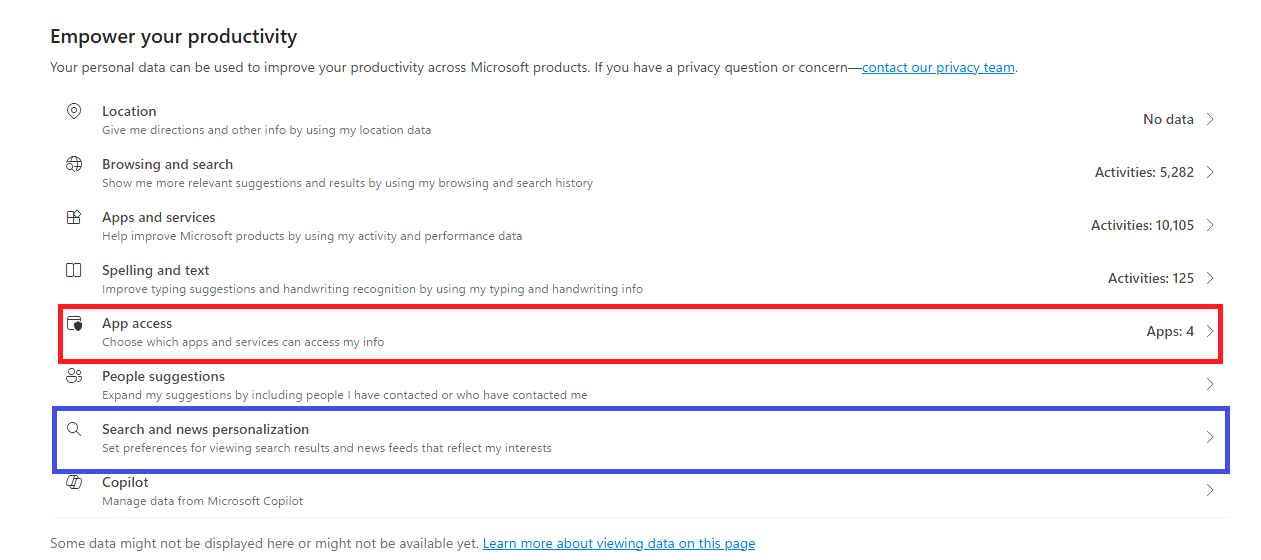The image size is (1261, 560).
Task: Click the People suggestions icon
Action: pos(74,376)
